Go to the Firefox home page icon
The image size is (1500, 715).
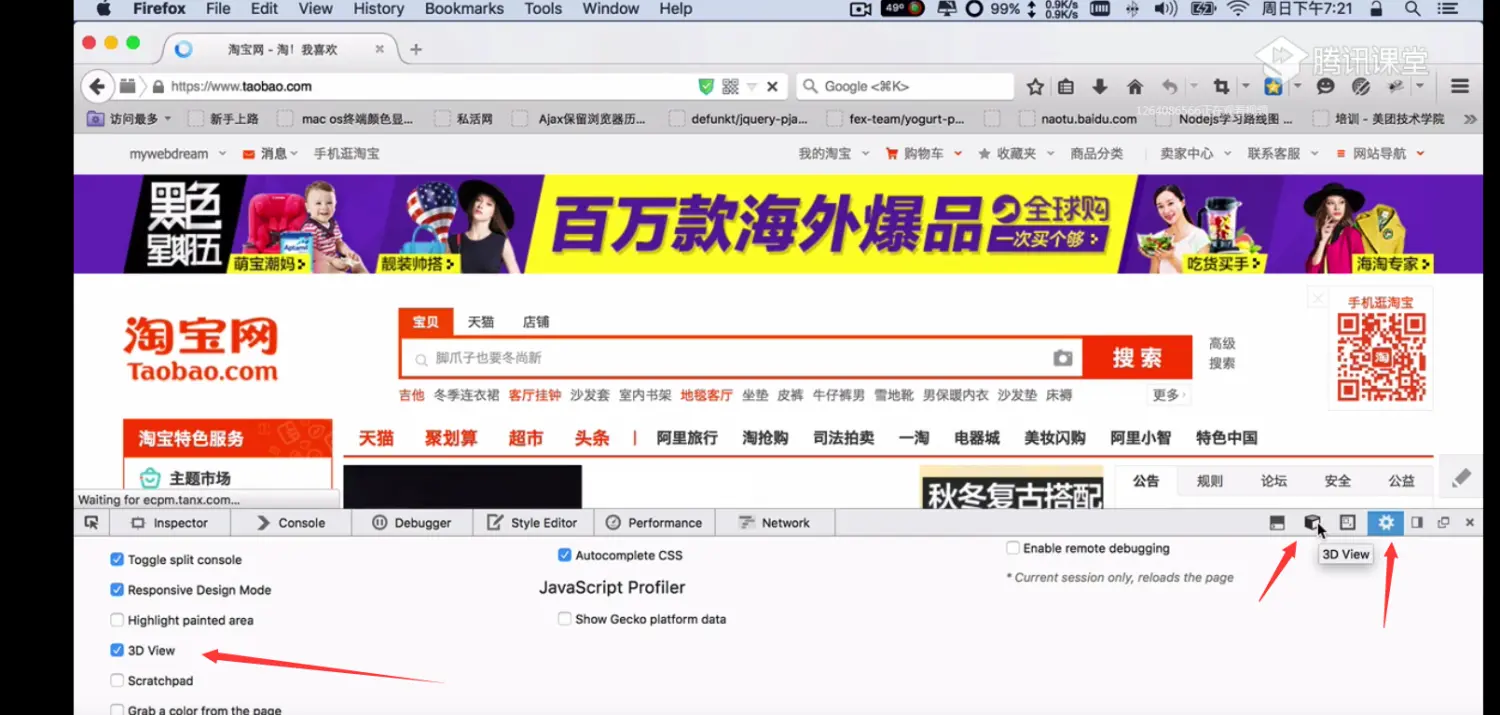[1135, 87]
